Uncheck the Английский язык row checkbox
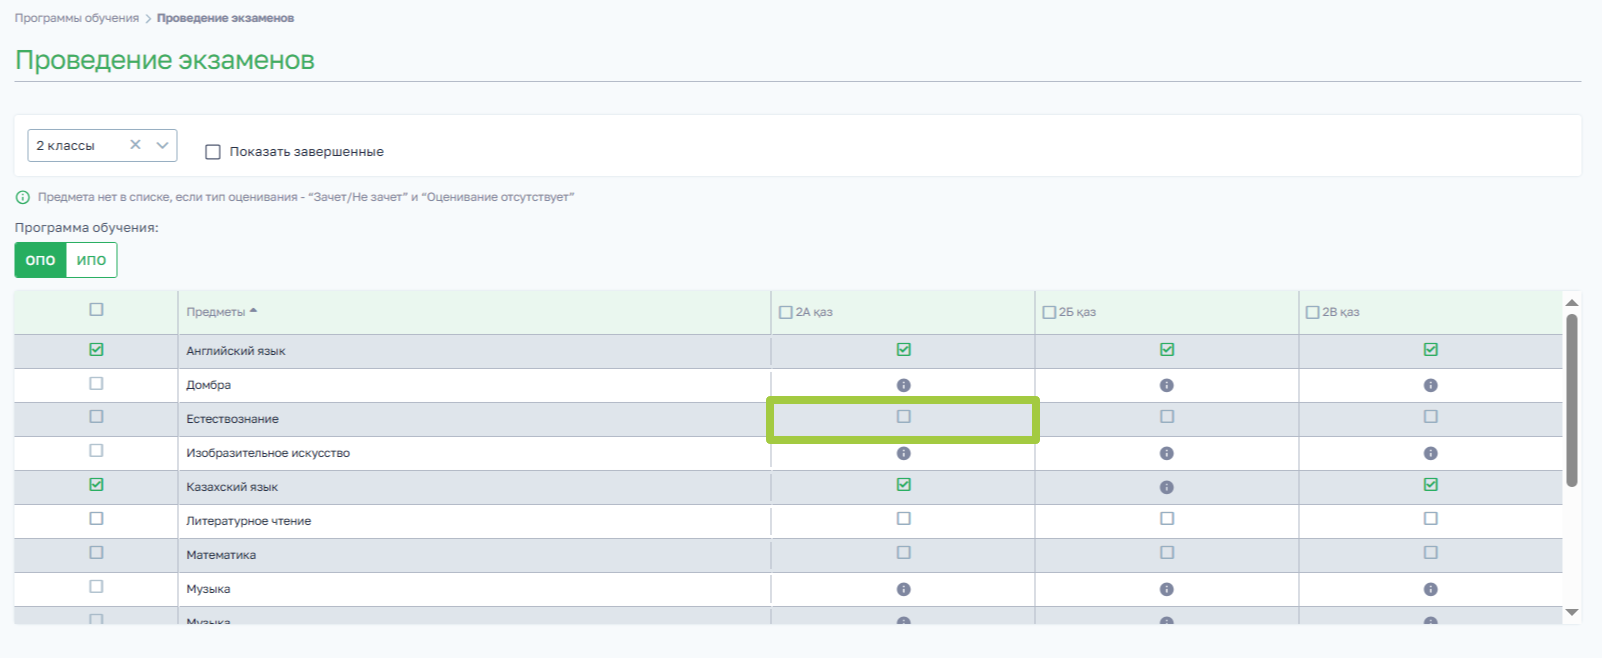1602x658 pixels. (96, 349)
